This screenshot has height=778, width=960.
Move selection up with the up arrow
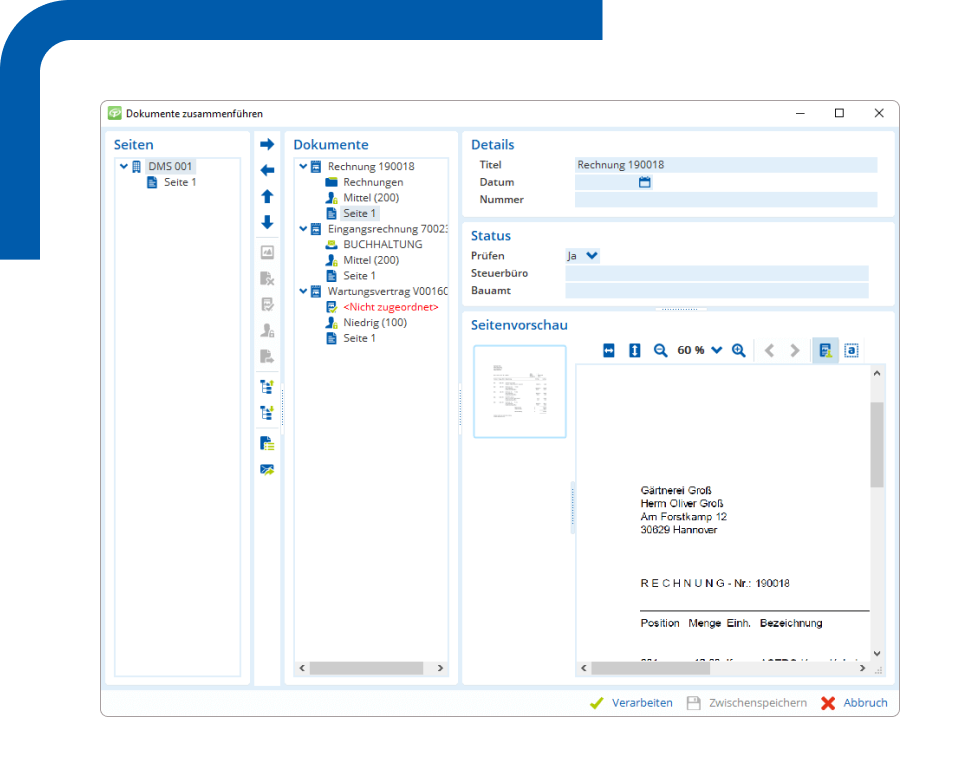tap(267, 197)
